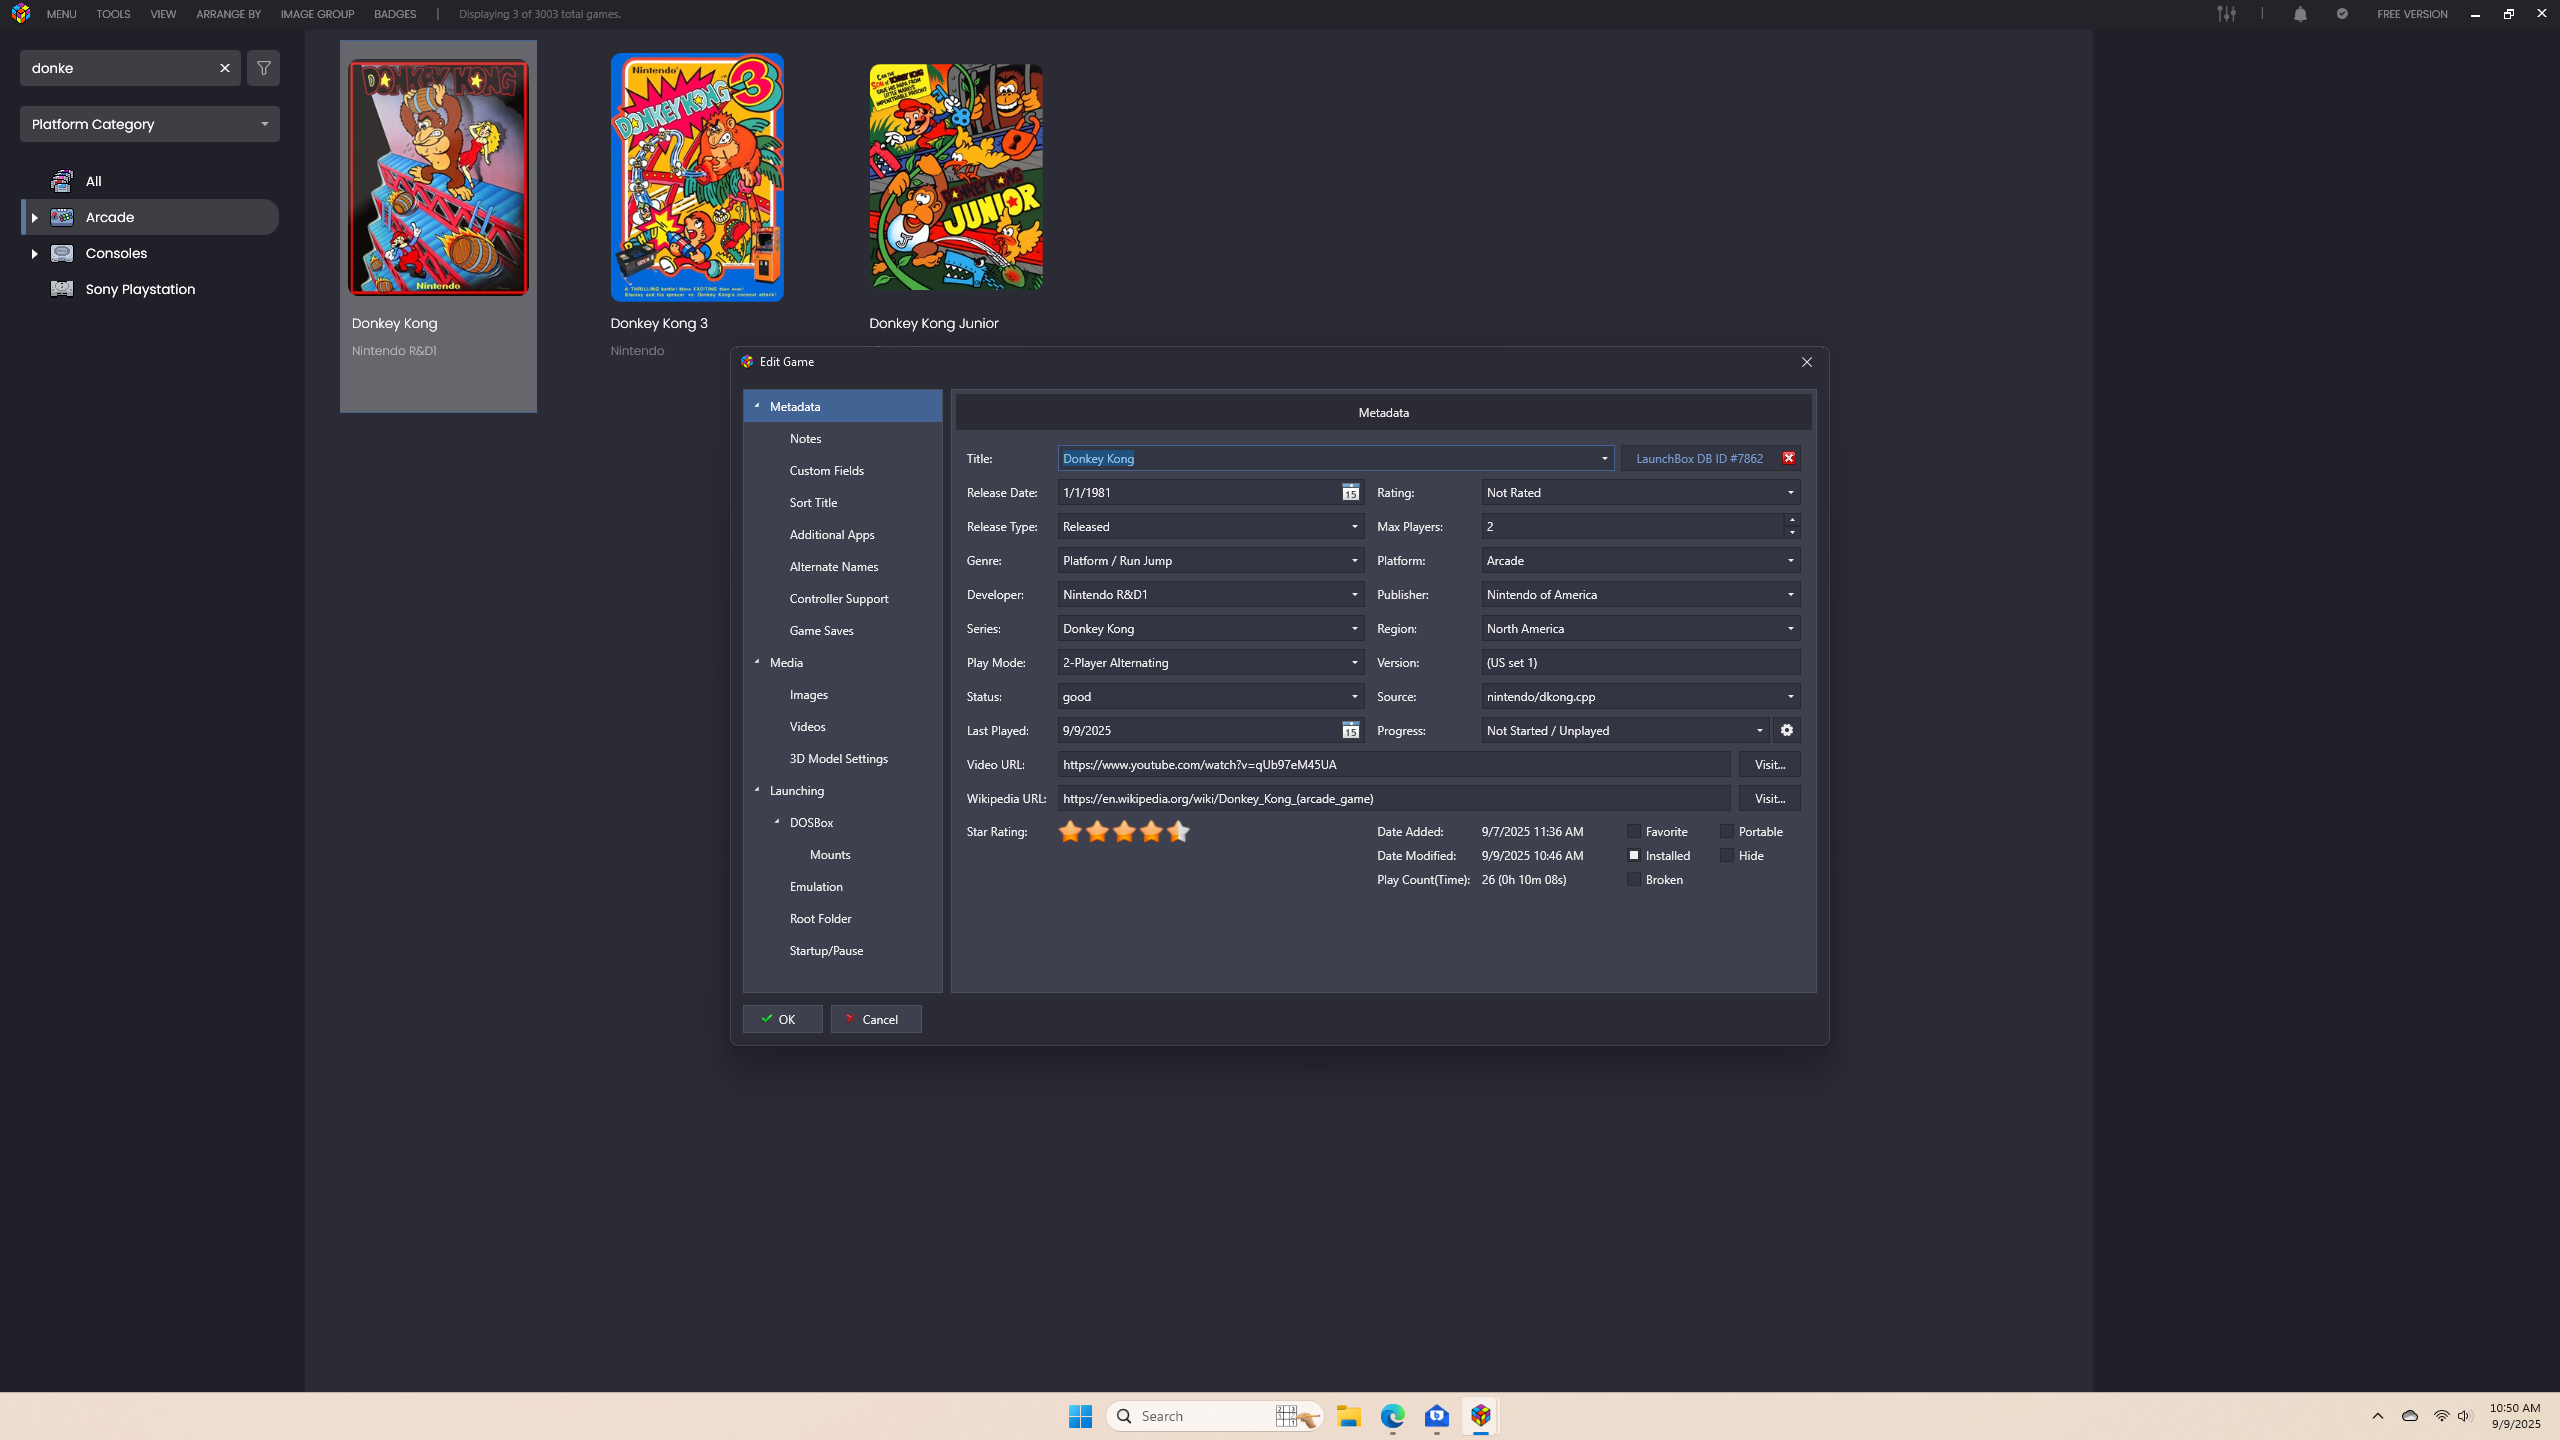This screenshot has height=1440, width=2560.
Task: Click the Version text field
Action: click(x=1641, y=662)
